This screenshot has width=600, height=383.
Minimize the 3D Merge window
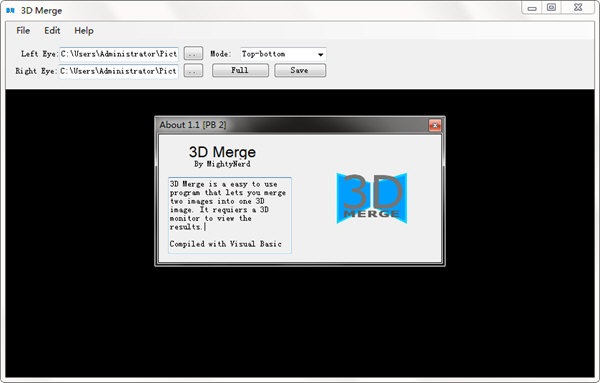point(532,8)
